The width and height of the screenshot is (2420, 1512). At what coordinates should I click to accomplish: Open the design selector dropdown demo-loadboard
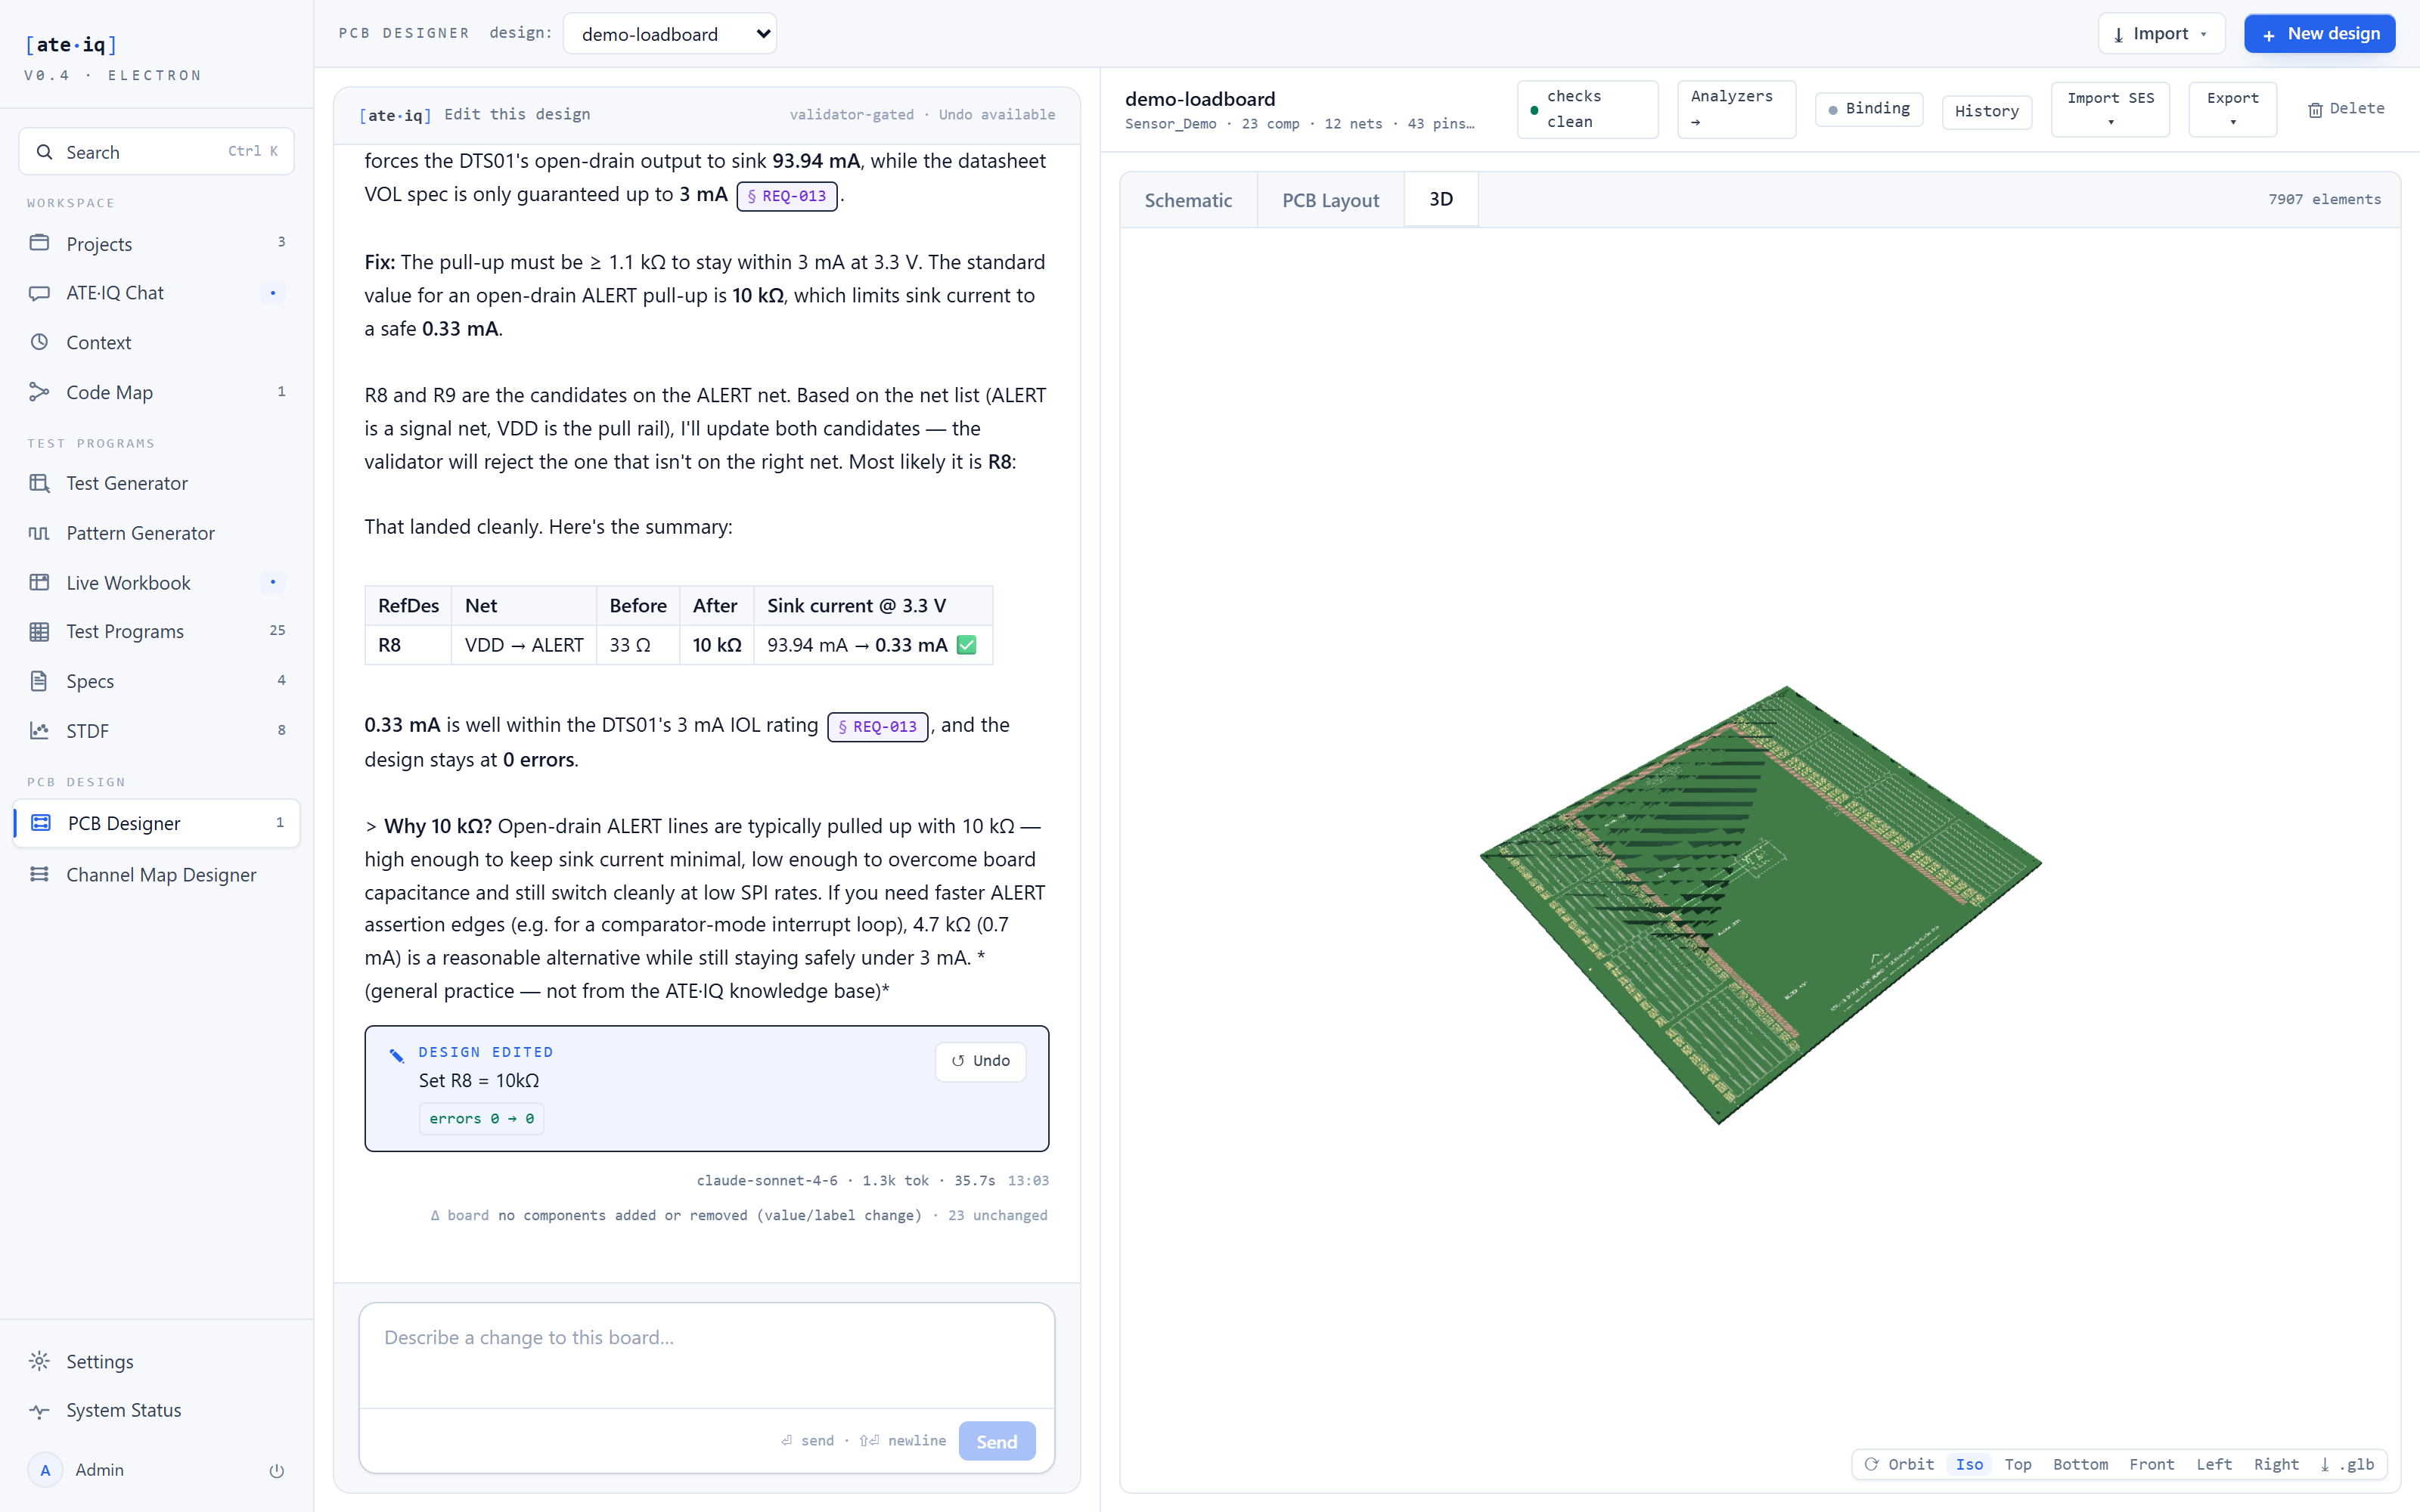click(x=670, y=34)
